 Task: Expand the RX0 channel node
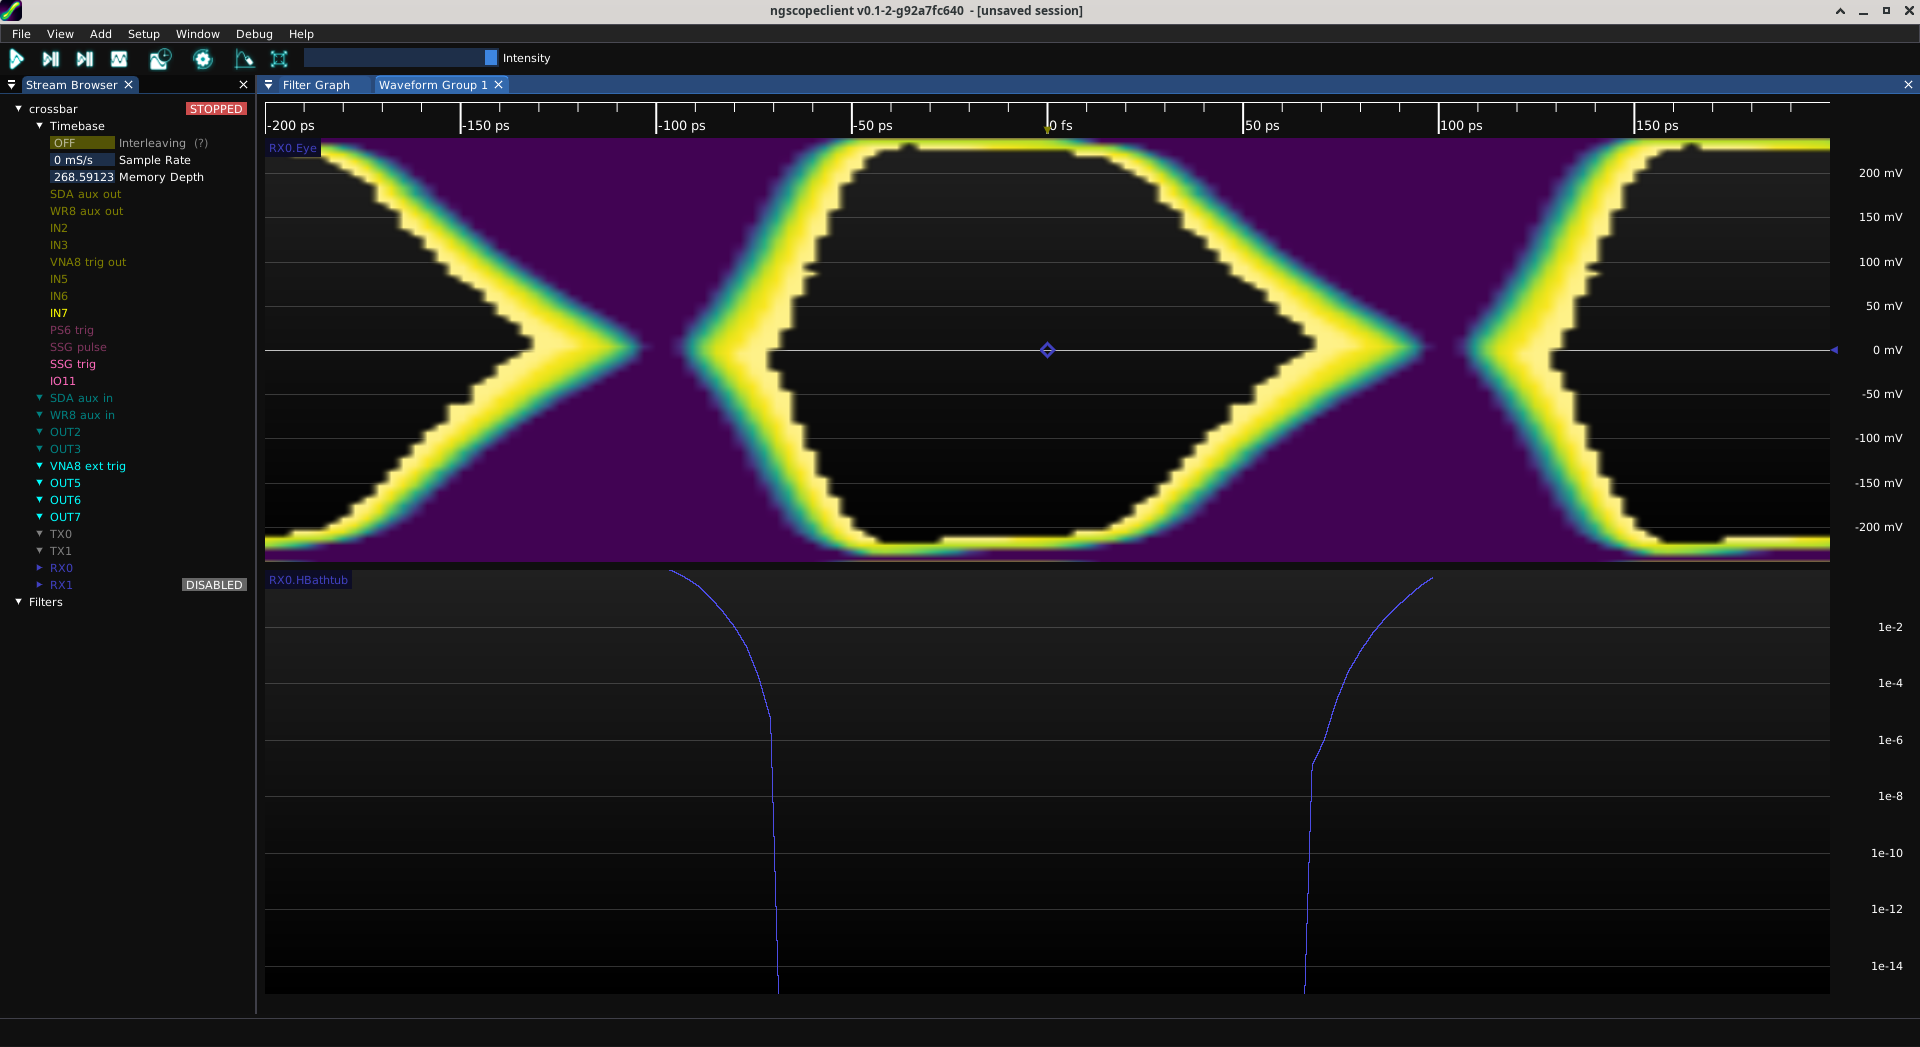click(39, 568)
